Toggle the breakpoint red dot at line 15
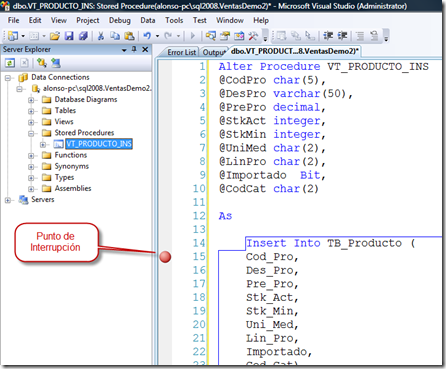The height and width of the screenshot is (369, 446). point(165,257)
